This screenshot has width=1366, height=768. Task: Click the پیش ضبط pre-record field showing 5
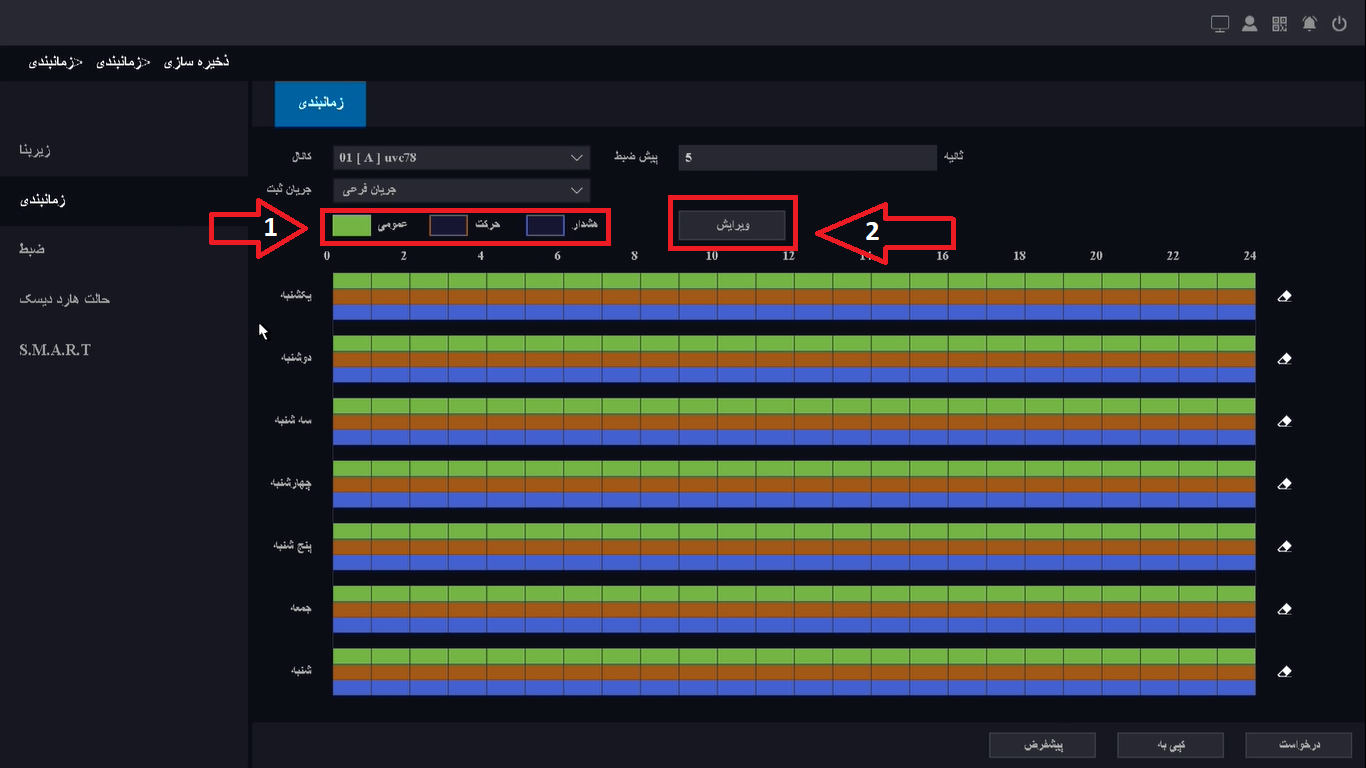(808, 158)
